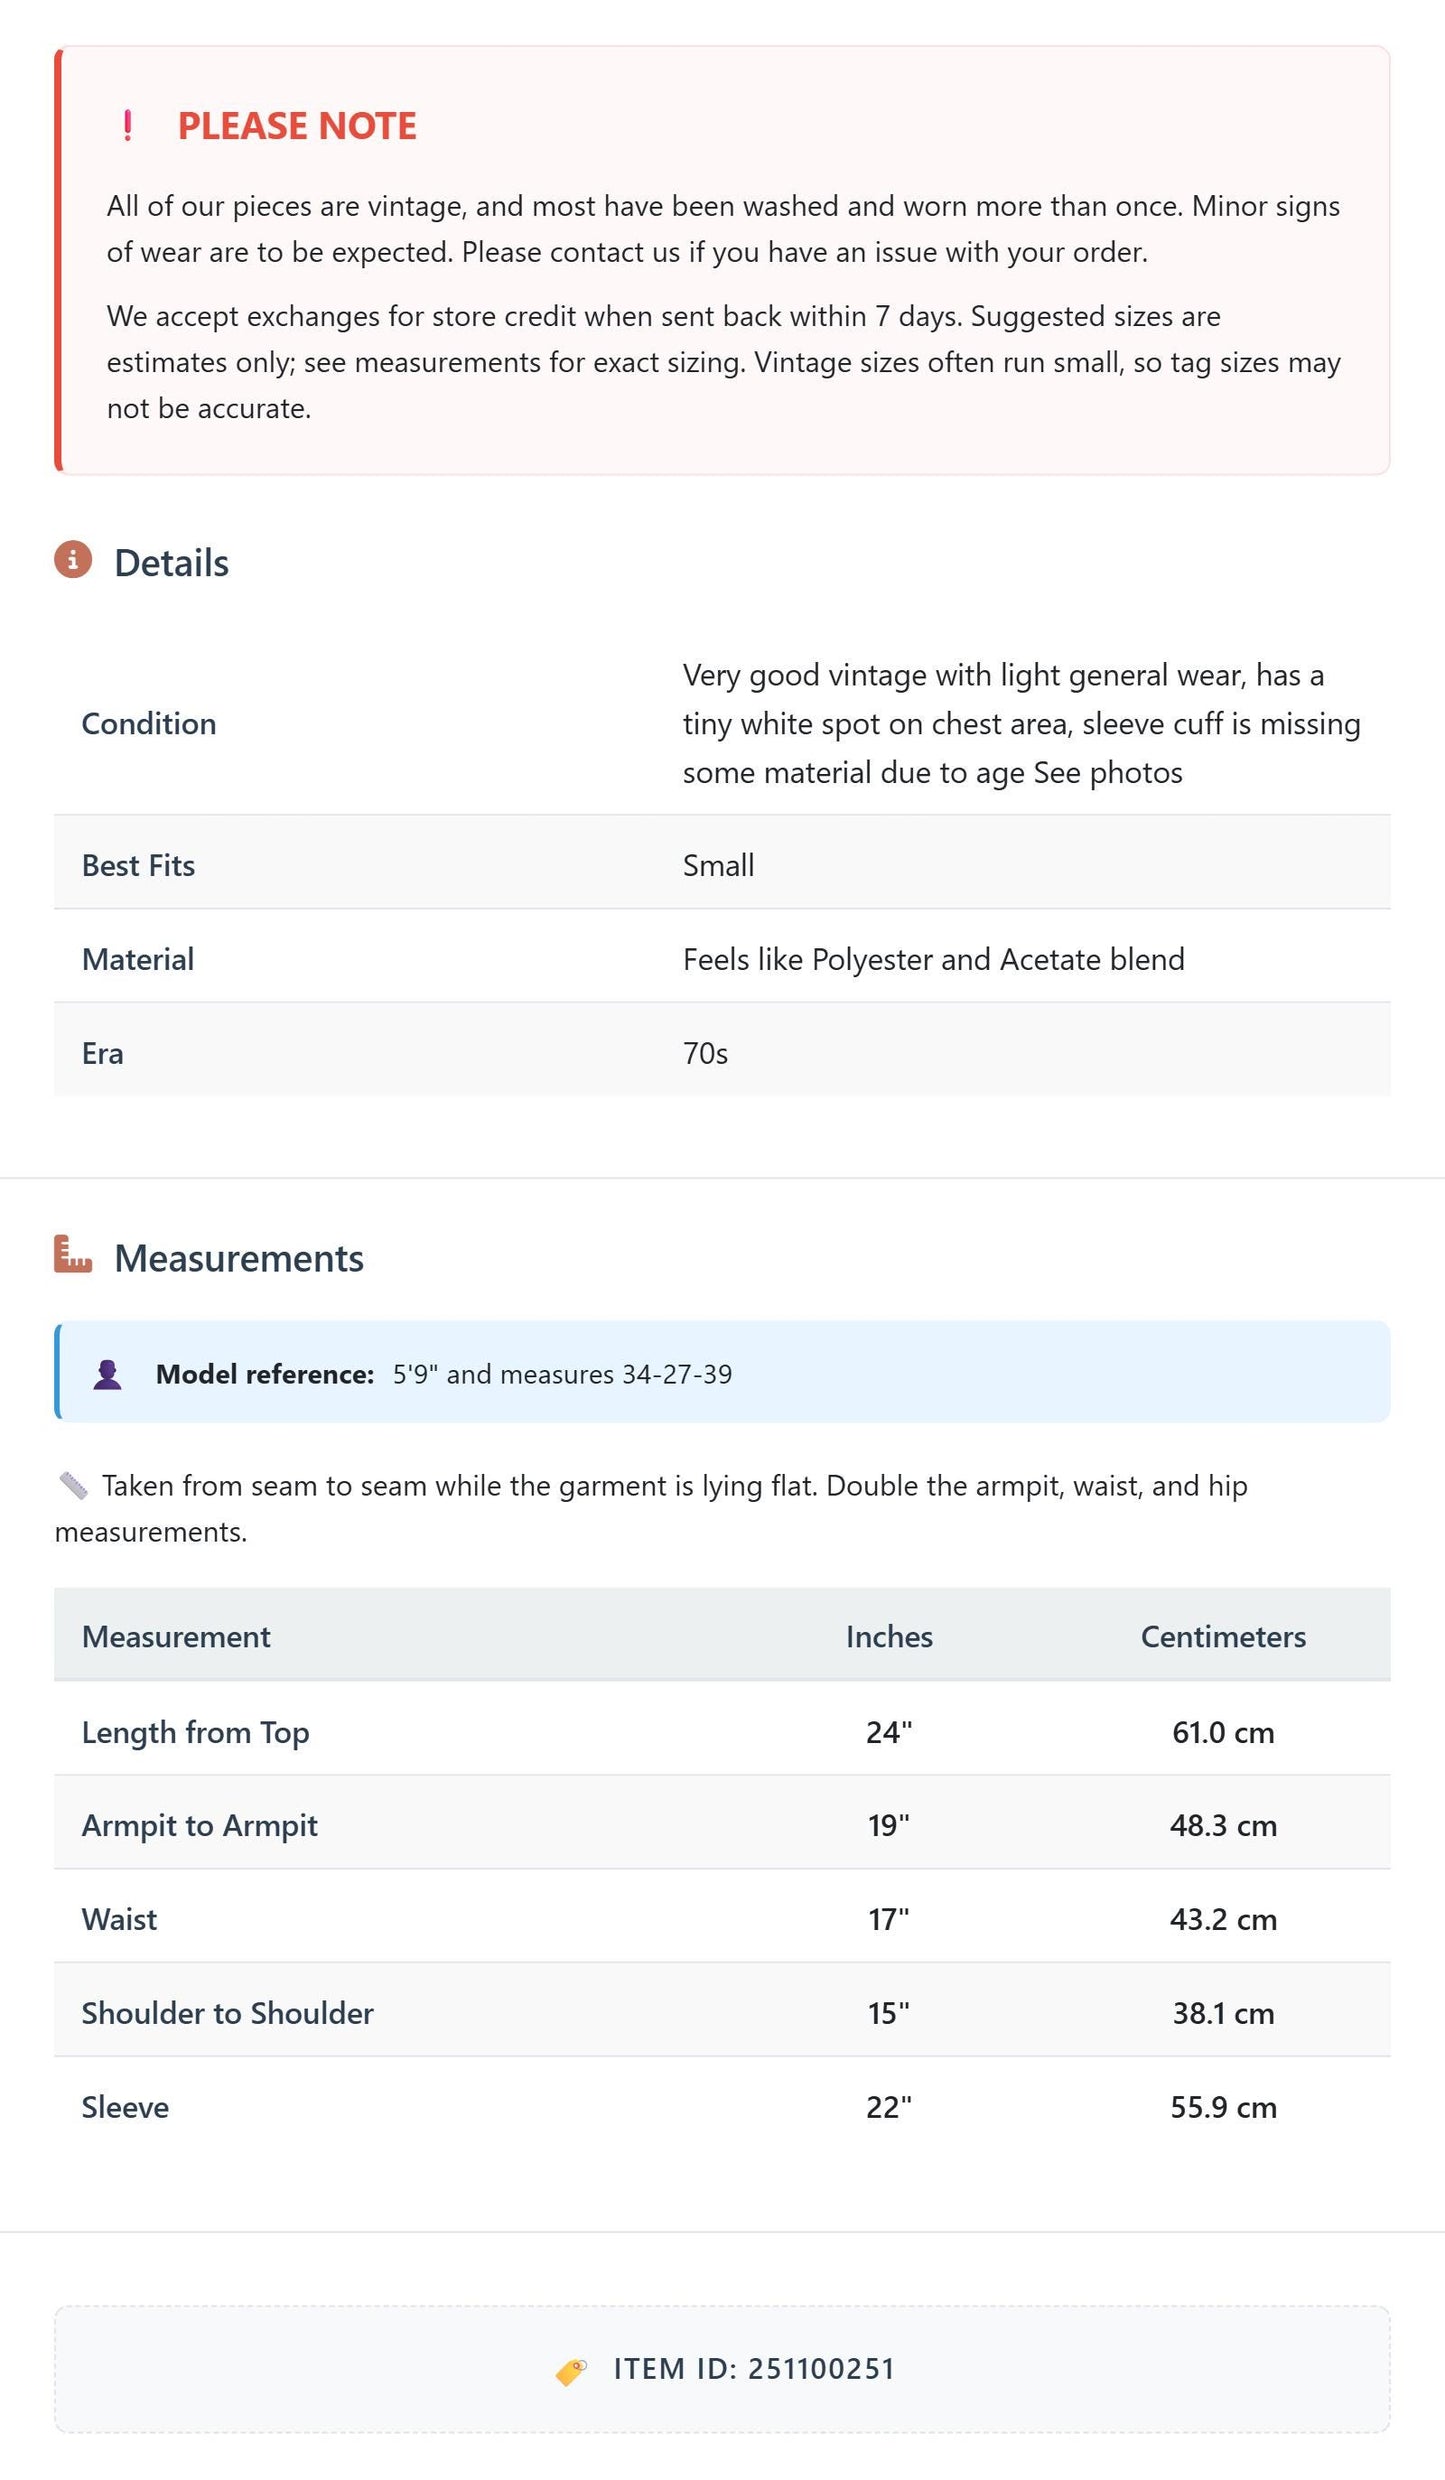Click the Model reference label
This screenshot has width=1445, height=2480.
coord(265,1374)
